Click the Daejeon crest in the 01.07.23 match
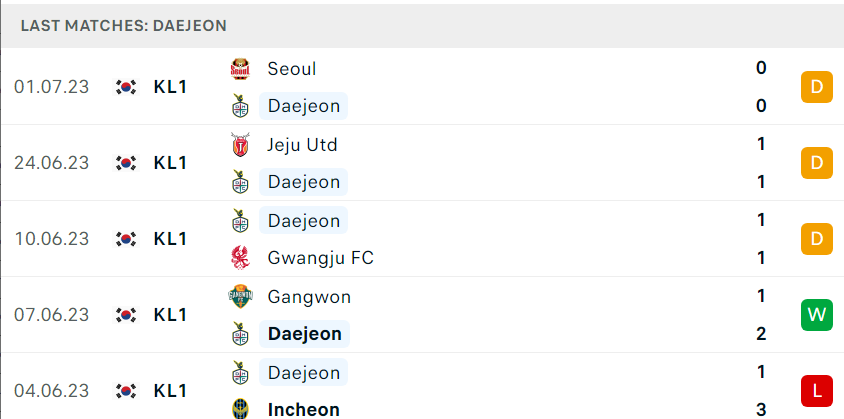 (x=240, y=106)
